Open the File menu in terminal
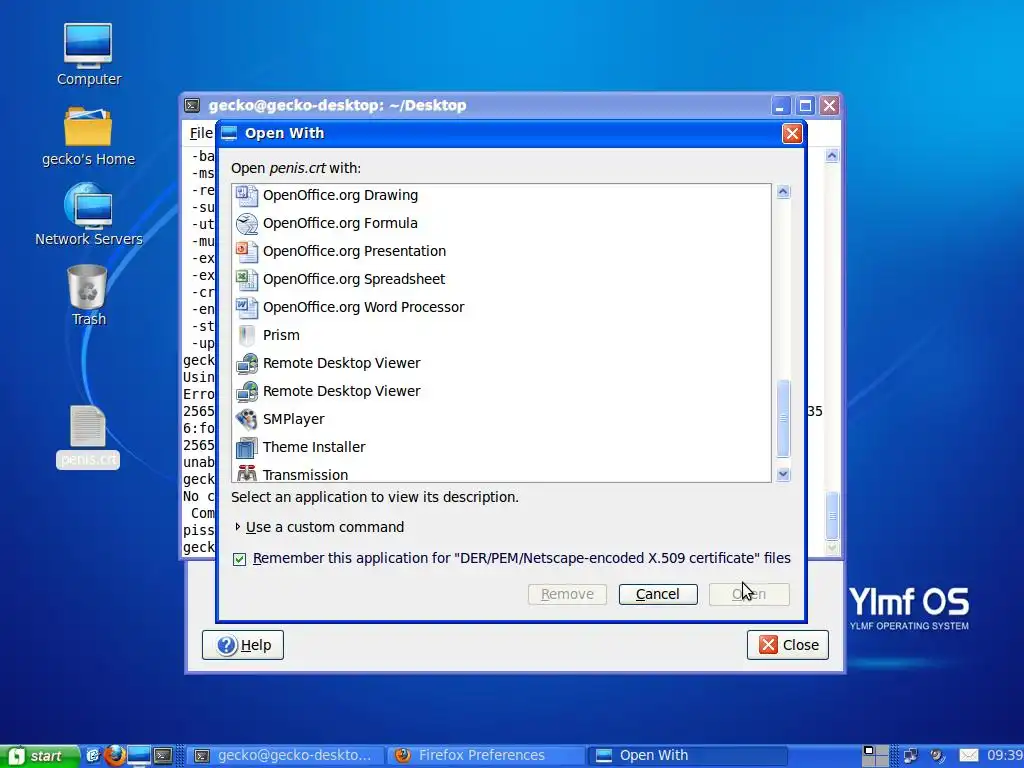The width and height of the screenshot is (1024, 768). [x=201, y=133]
